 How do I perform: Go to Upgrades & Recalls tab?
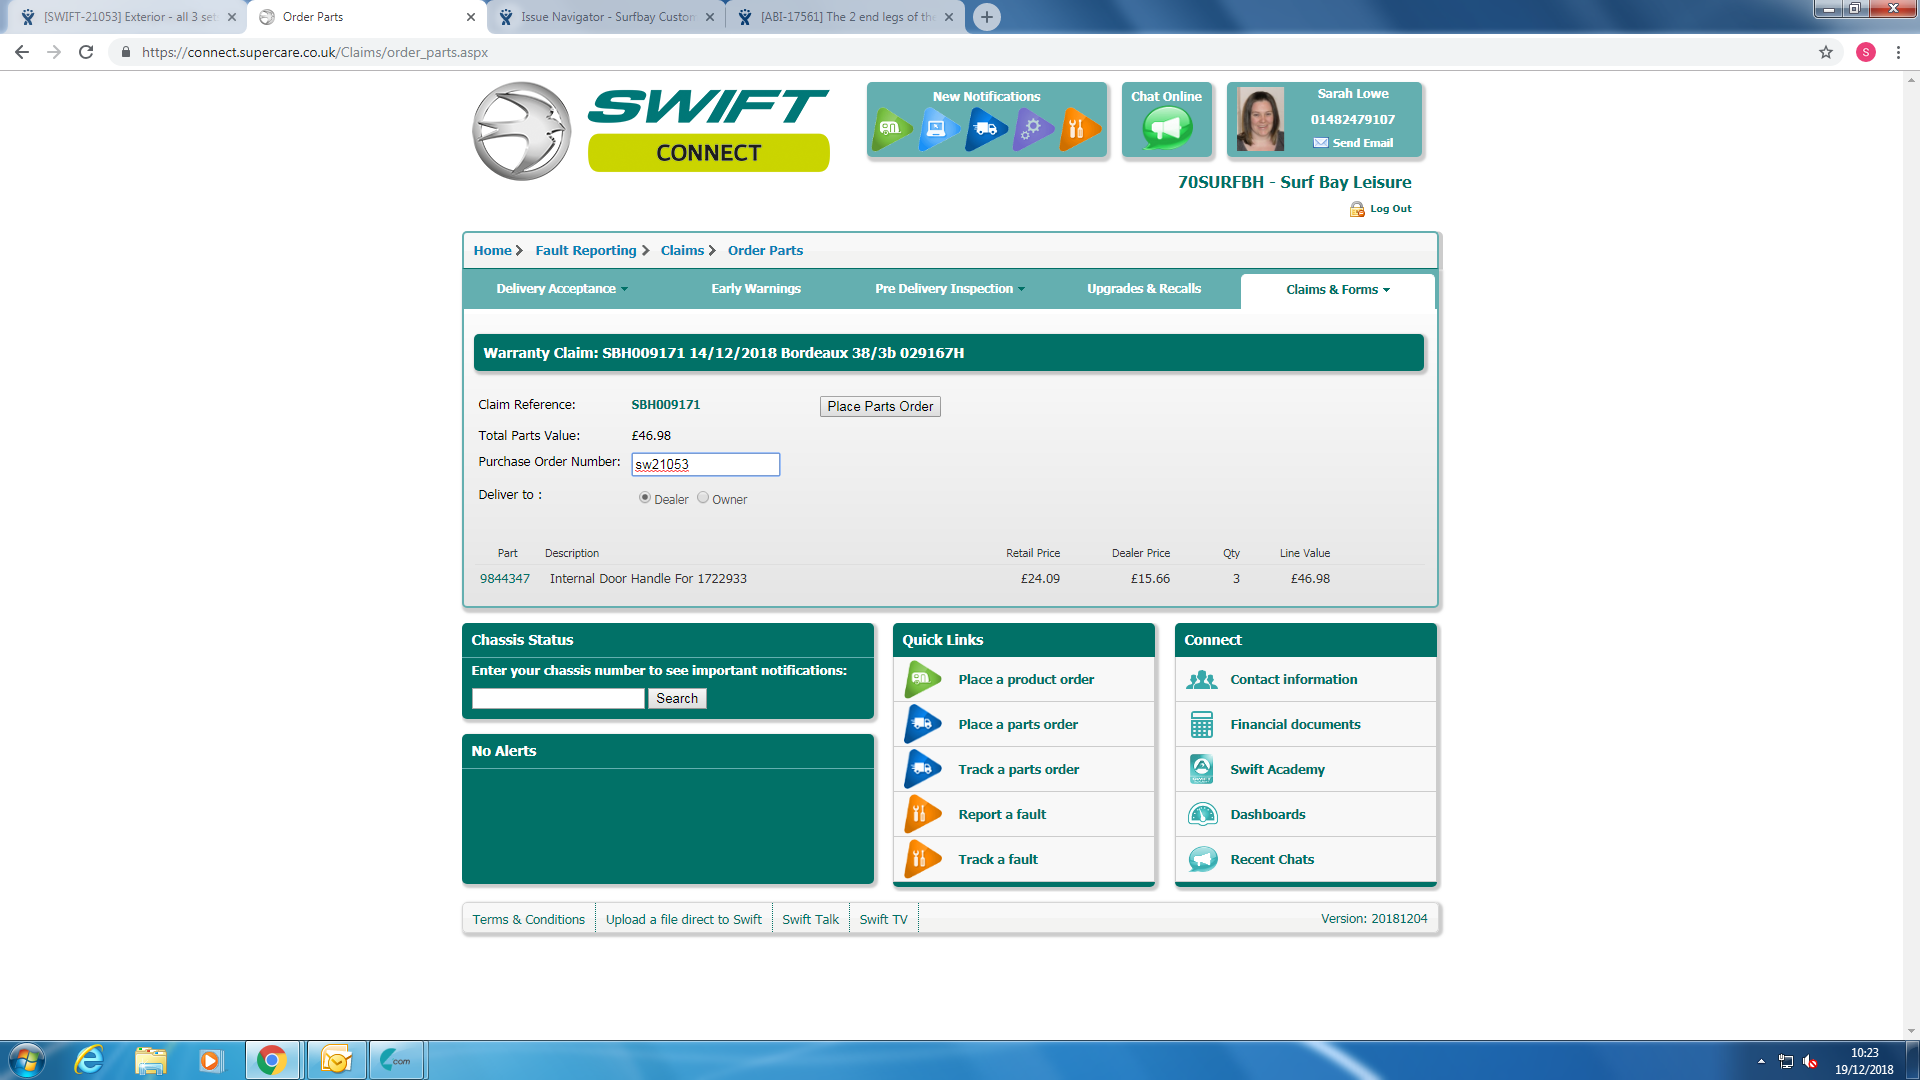coord(1144,289)
